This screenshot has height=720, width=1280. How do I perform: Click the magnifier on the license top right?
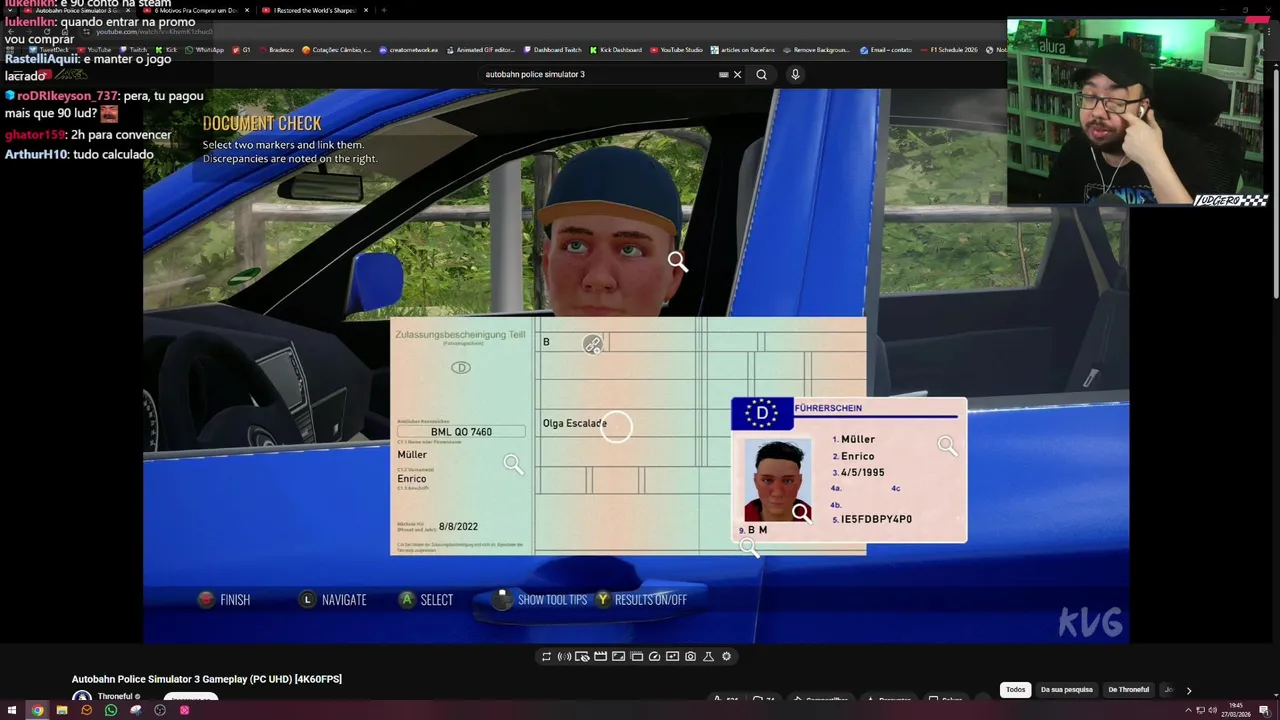click(x=947, y=445)
